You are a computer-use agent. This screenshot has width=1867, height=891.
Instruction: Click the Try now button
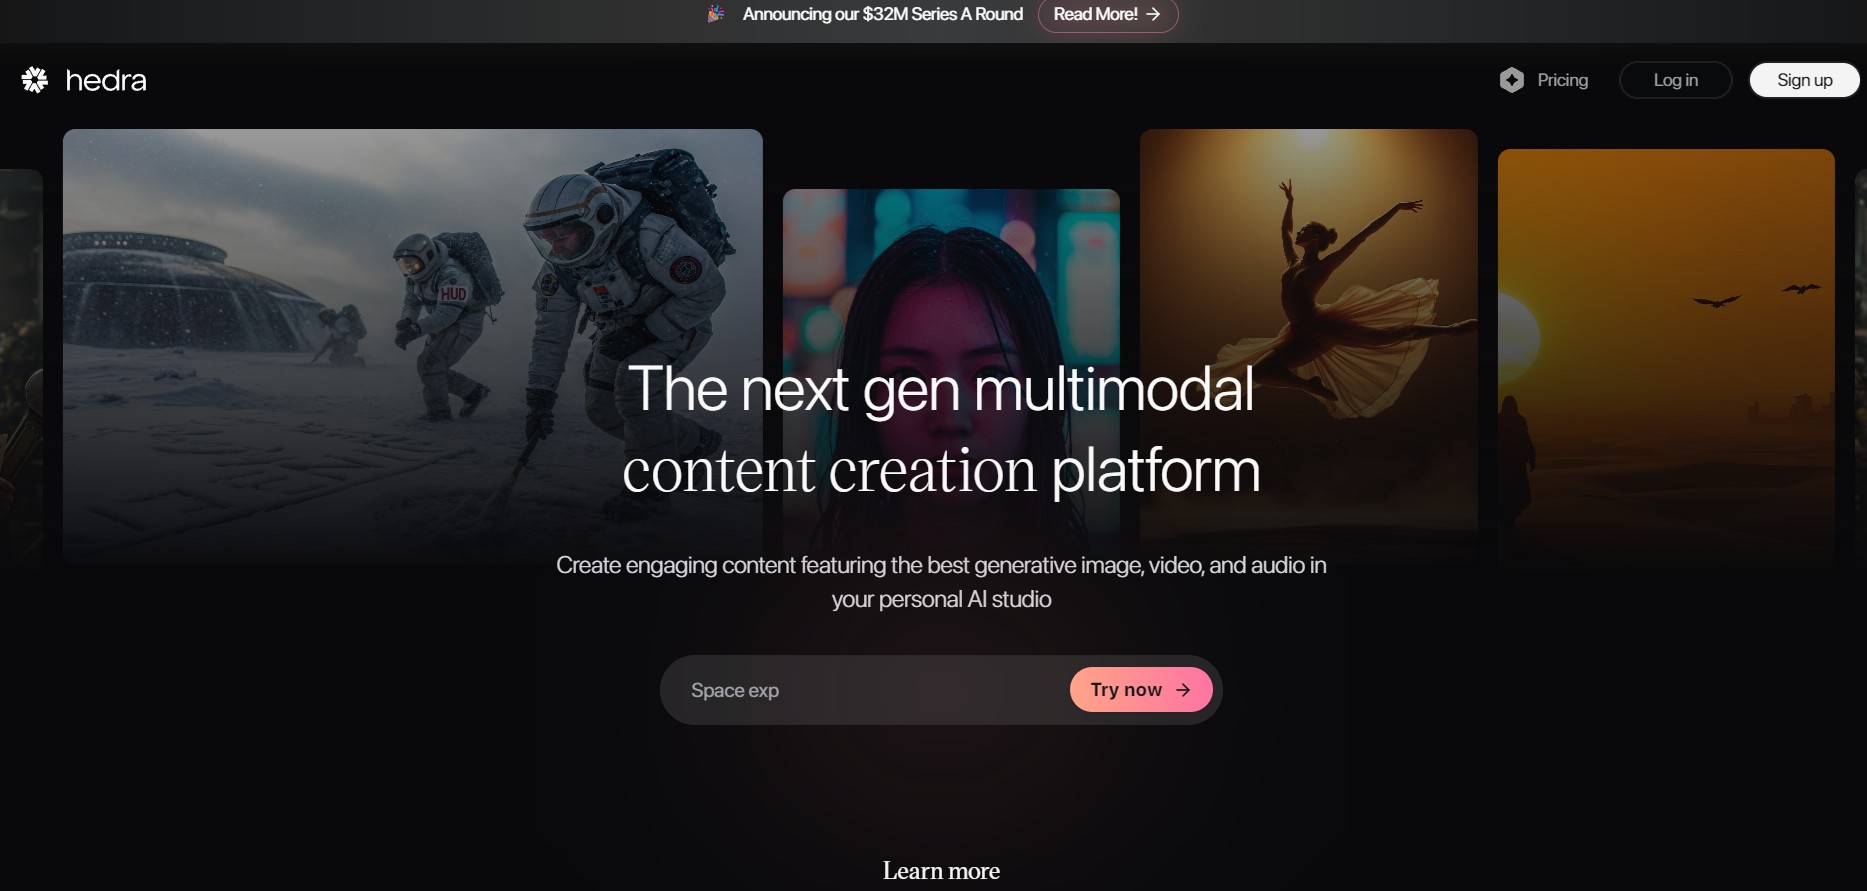pyautogui.click(x=1141, y=690)
